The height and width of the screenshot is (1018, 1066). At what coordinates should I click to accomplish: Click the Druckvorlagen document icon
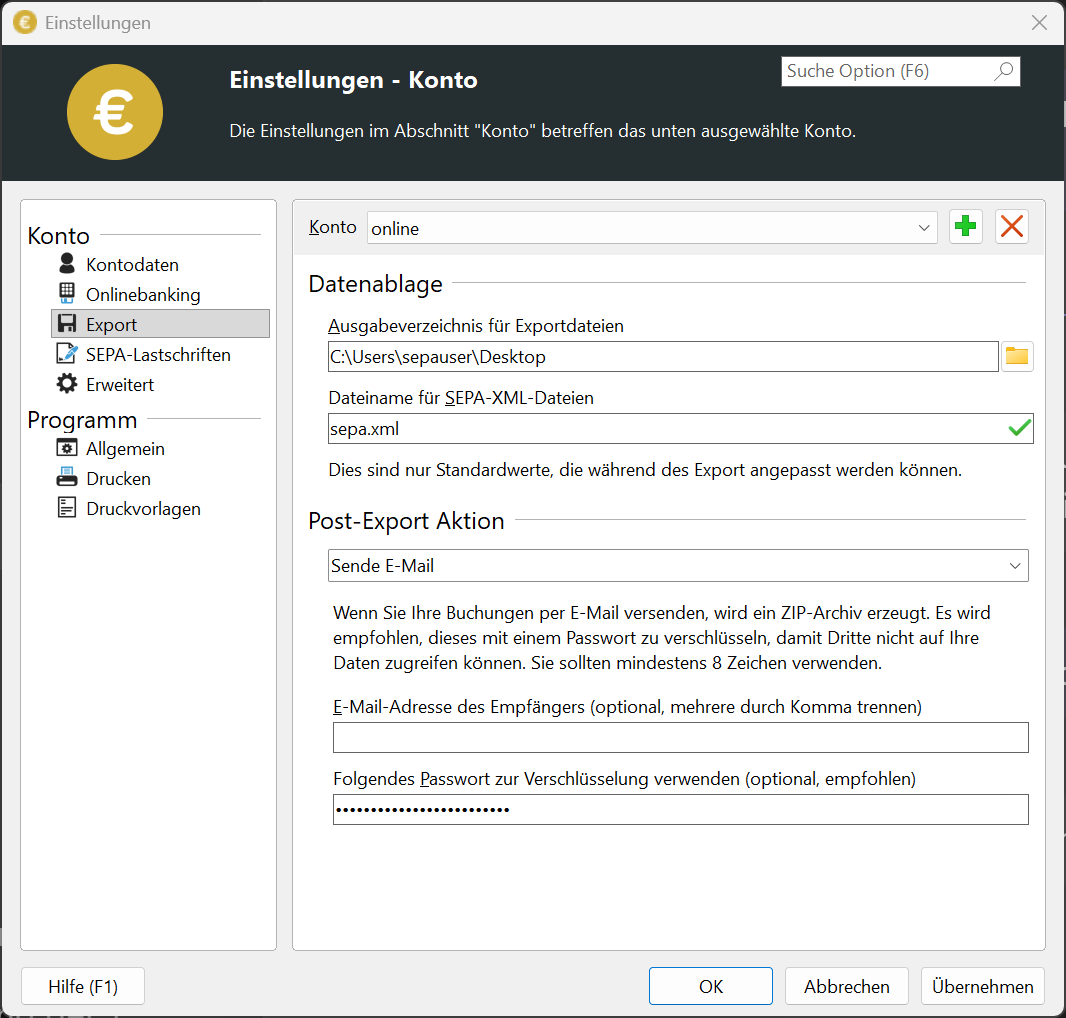67,508
